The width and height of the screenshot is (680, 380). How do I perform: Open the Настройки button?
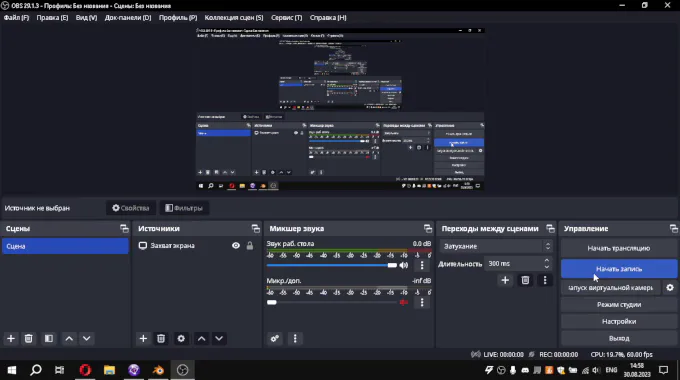[x=619, y=321]
